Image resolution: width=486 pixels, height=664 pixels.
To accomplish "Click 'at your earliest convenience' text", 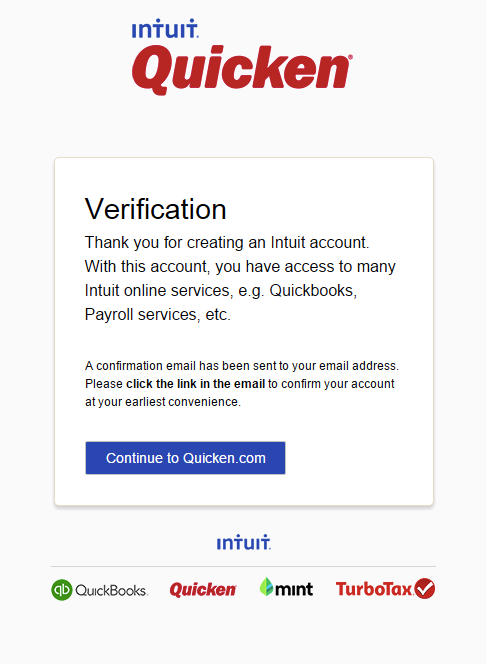I will point(163,401).
